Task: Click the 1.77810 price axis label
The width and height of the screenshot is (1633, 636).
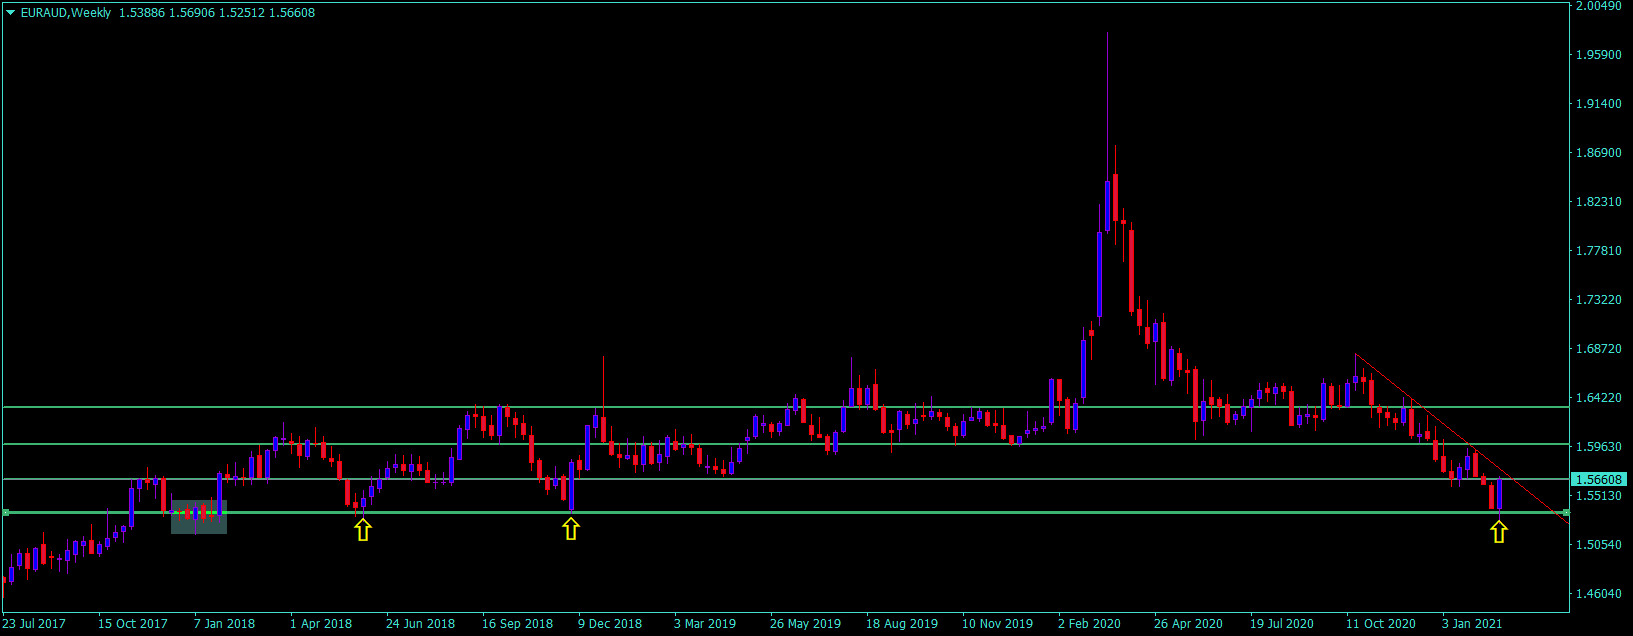Action: [x=1599, y=251]
